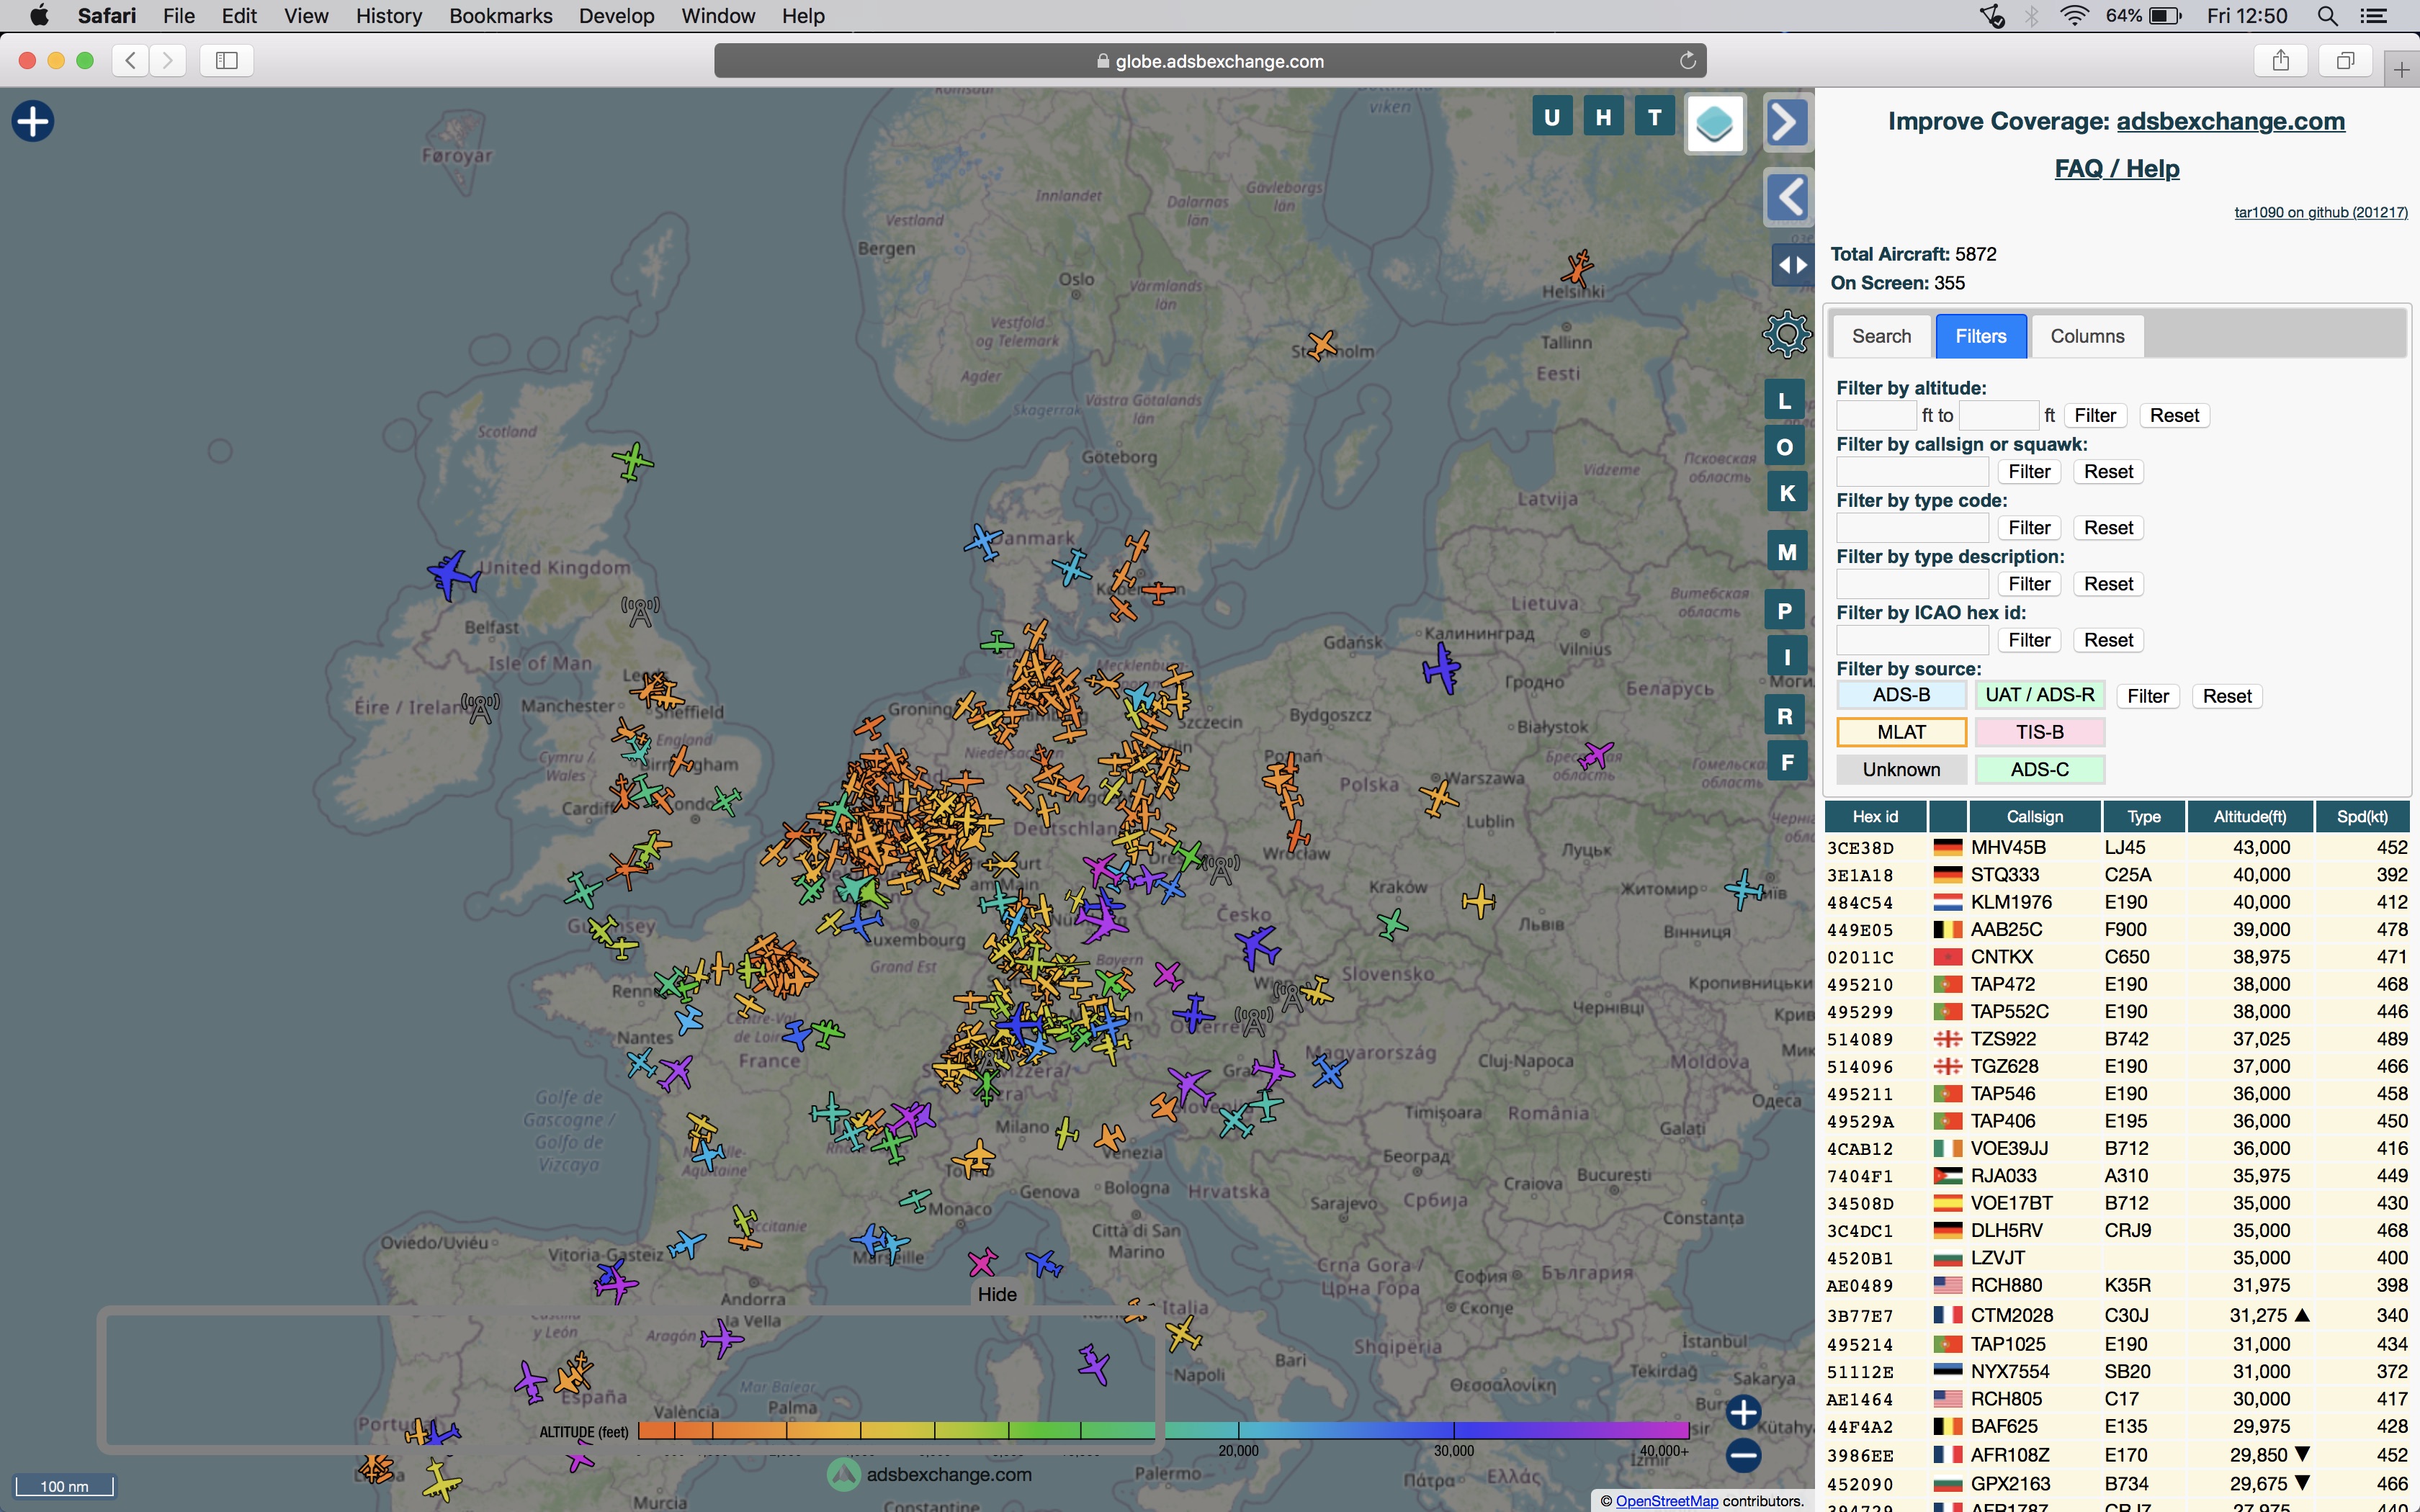
Task: Switch to the Filters tab
Action: point(1981,336)
